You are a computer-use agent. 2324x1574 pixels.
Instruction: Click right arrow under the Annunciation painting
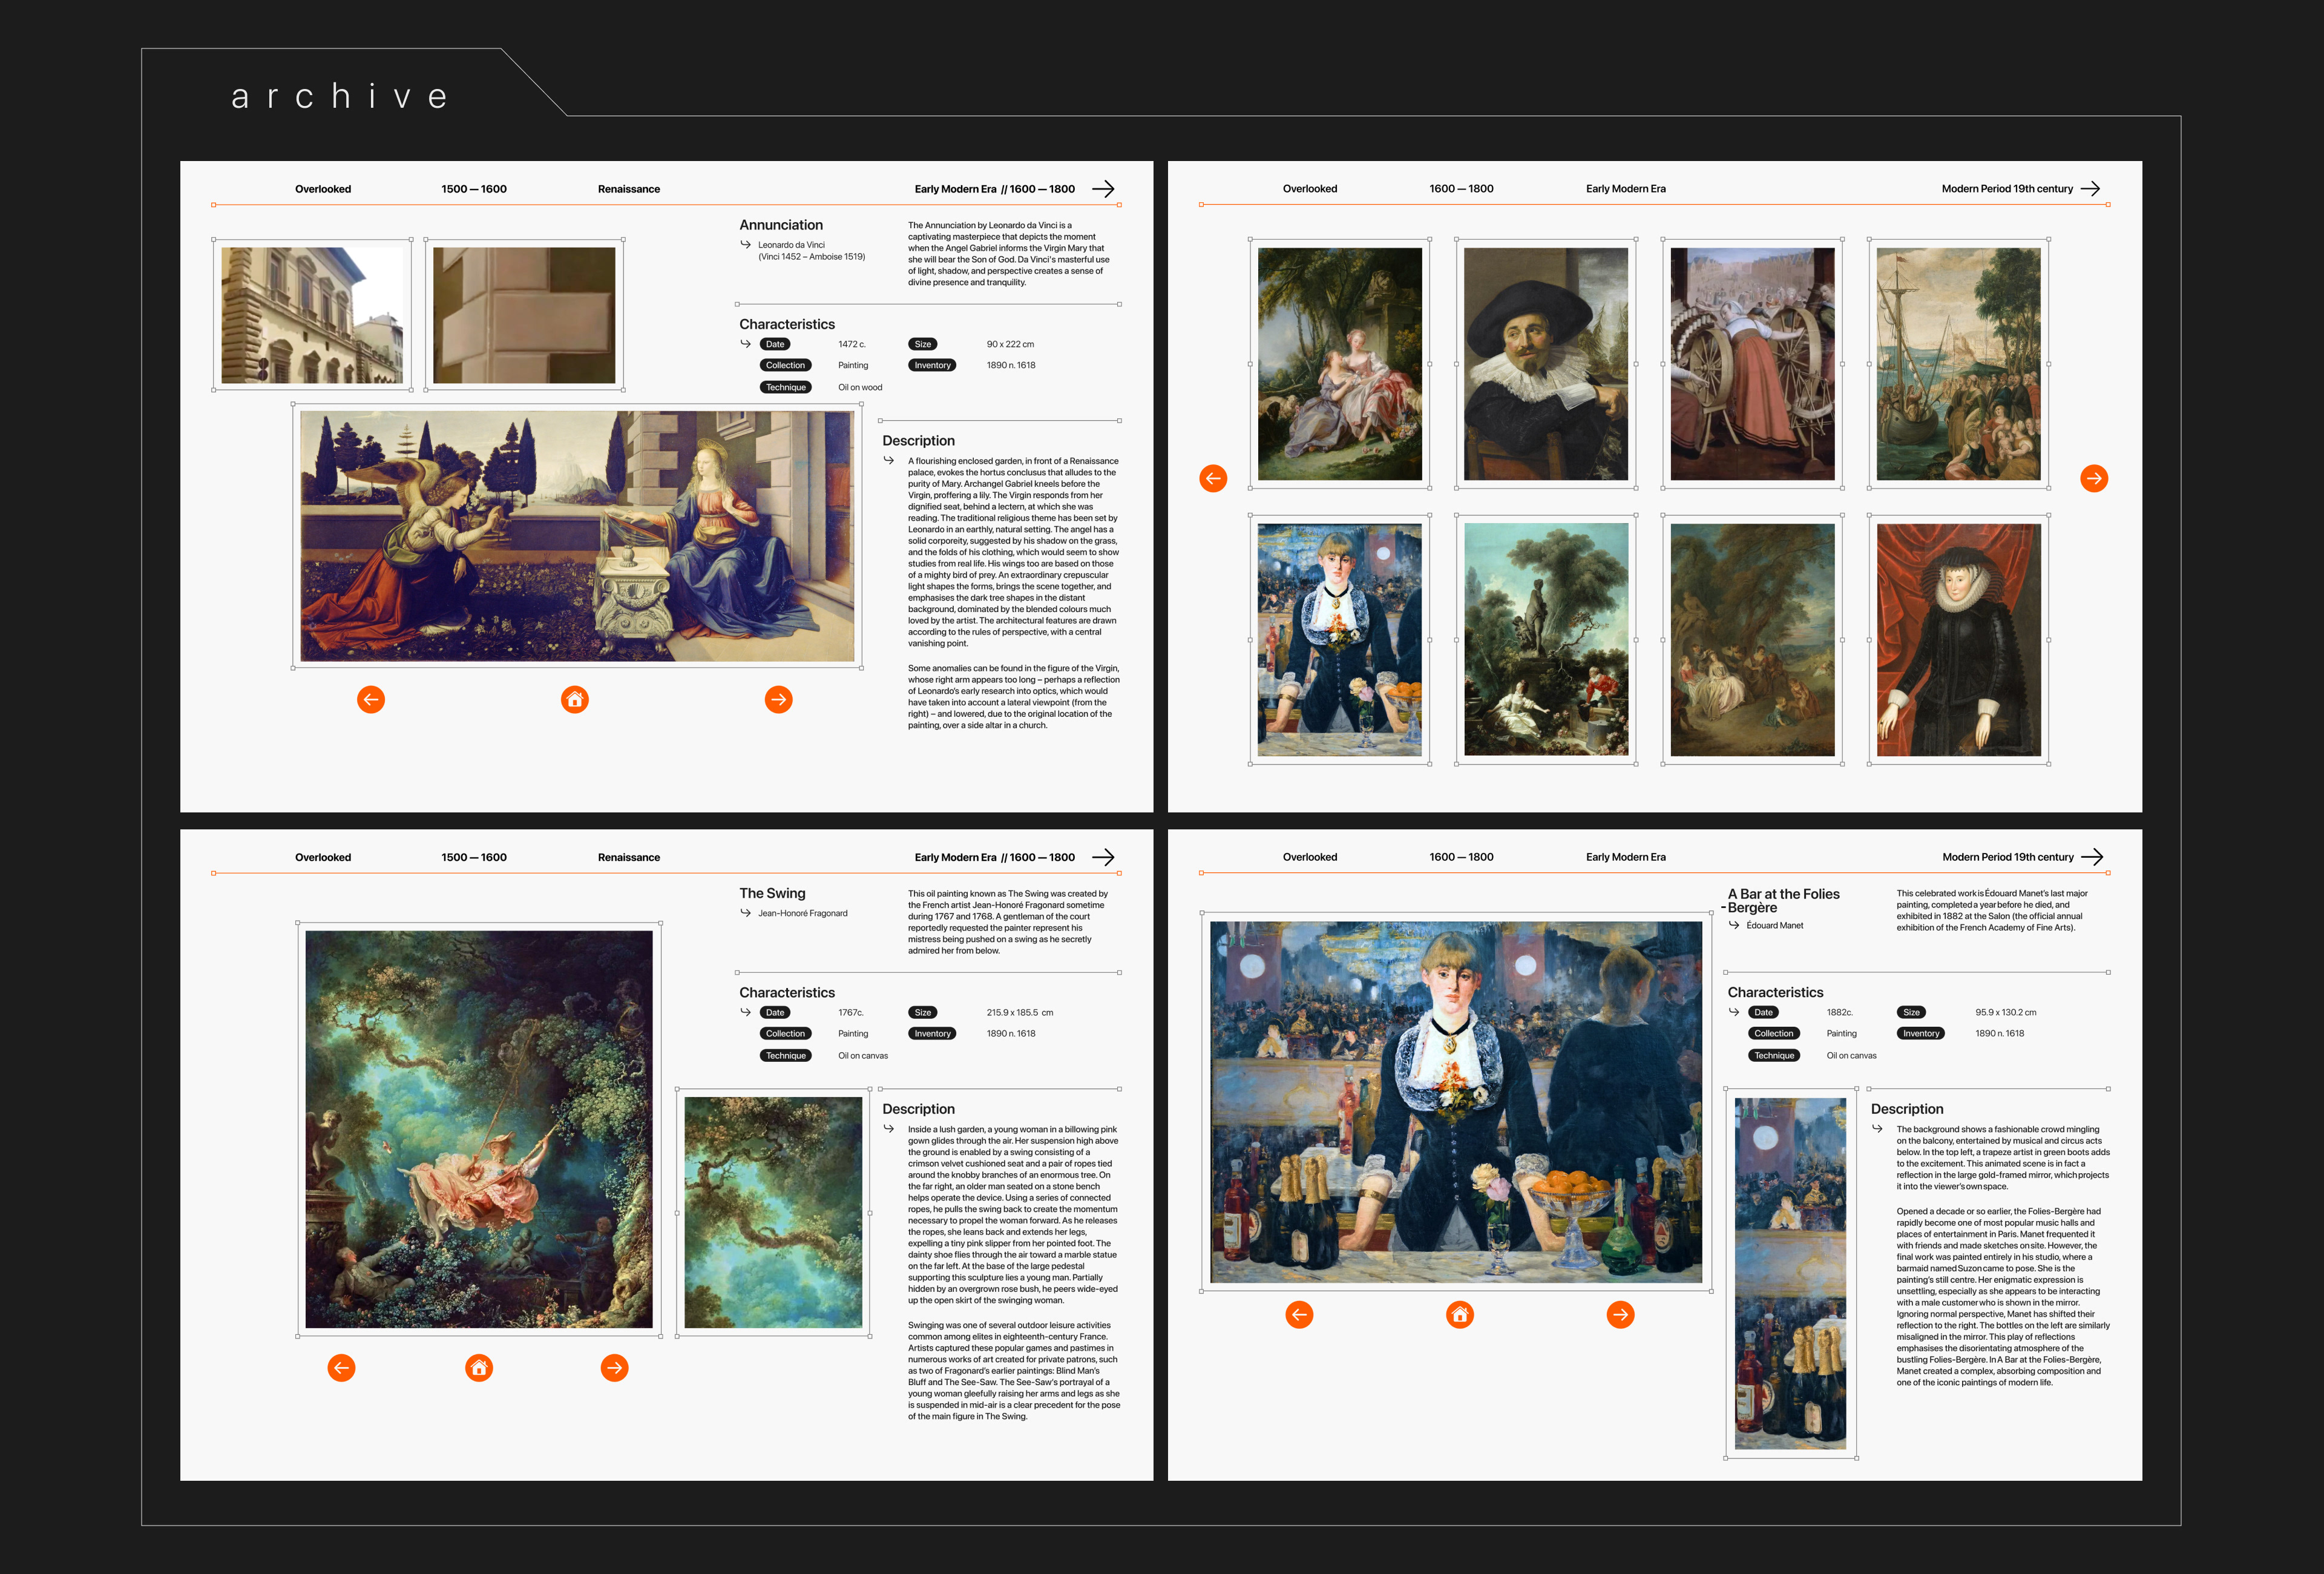tap(778, 699)
